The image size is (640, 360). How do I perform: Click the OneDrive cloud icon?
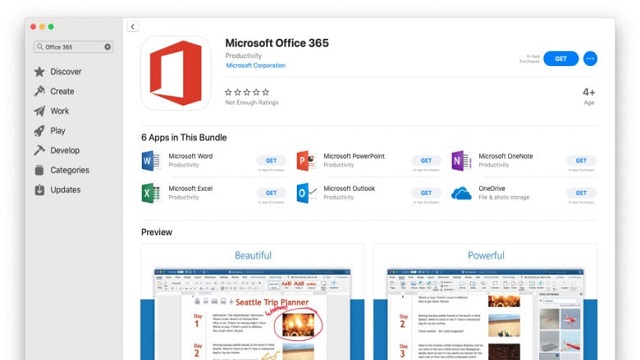(461, 193)
